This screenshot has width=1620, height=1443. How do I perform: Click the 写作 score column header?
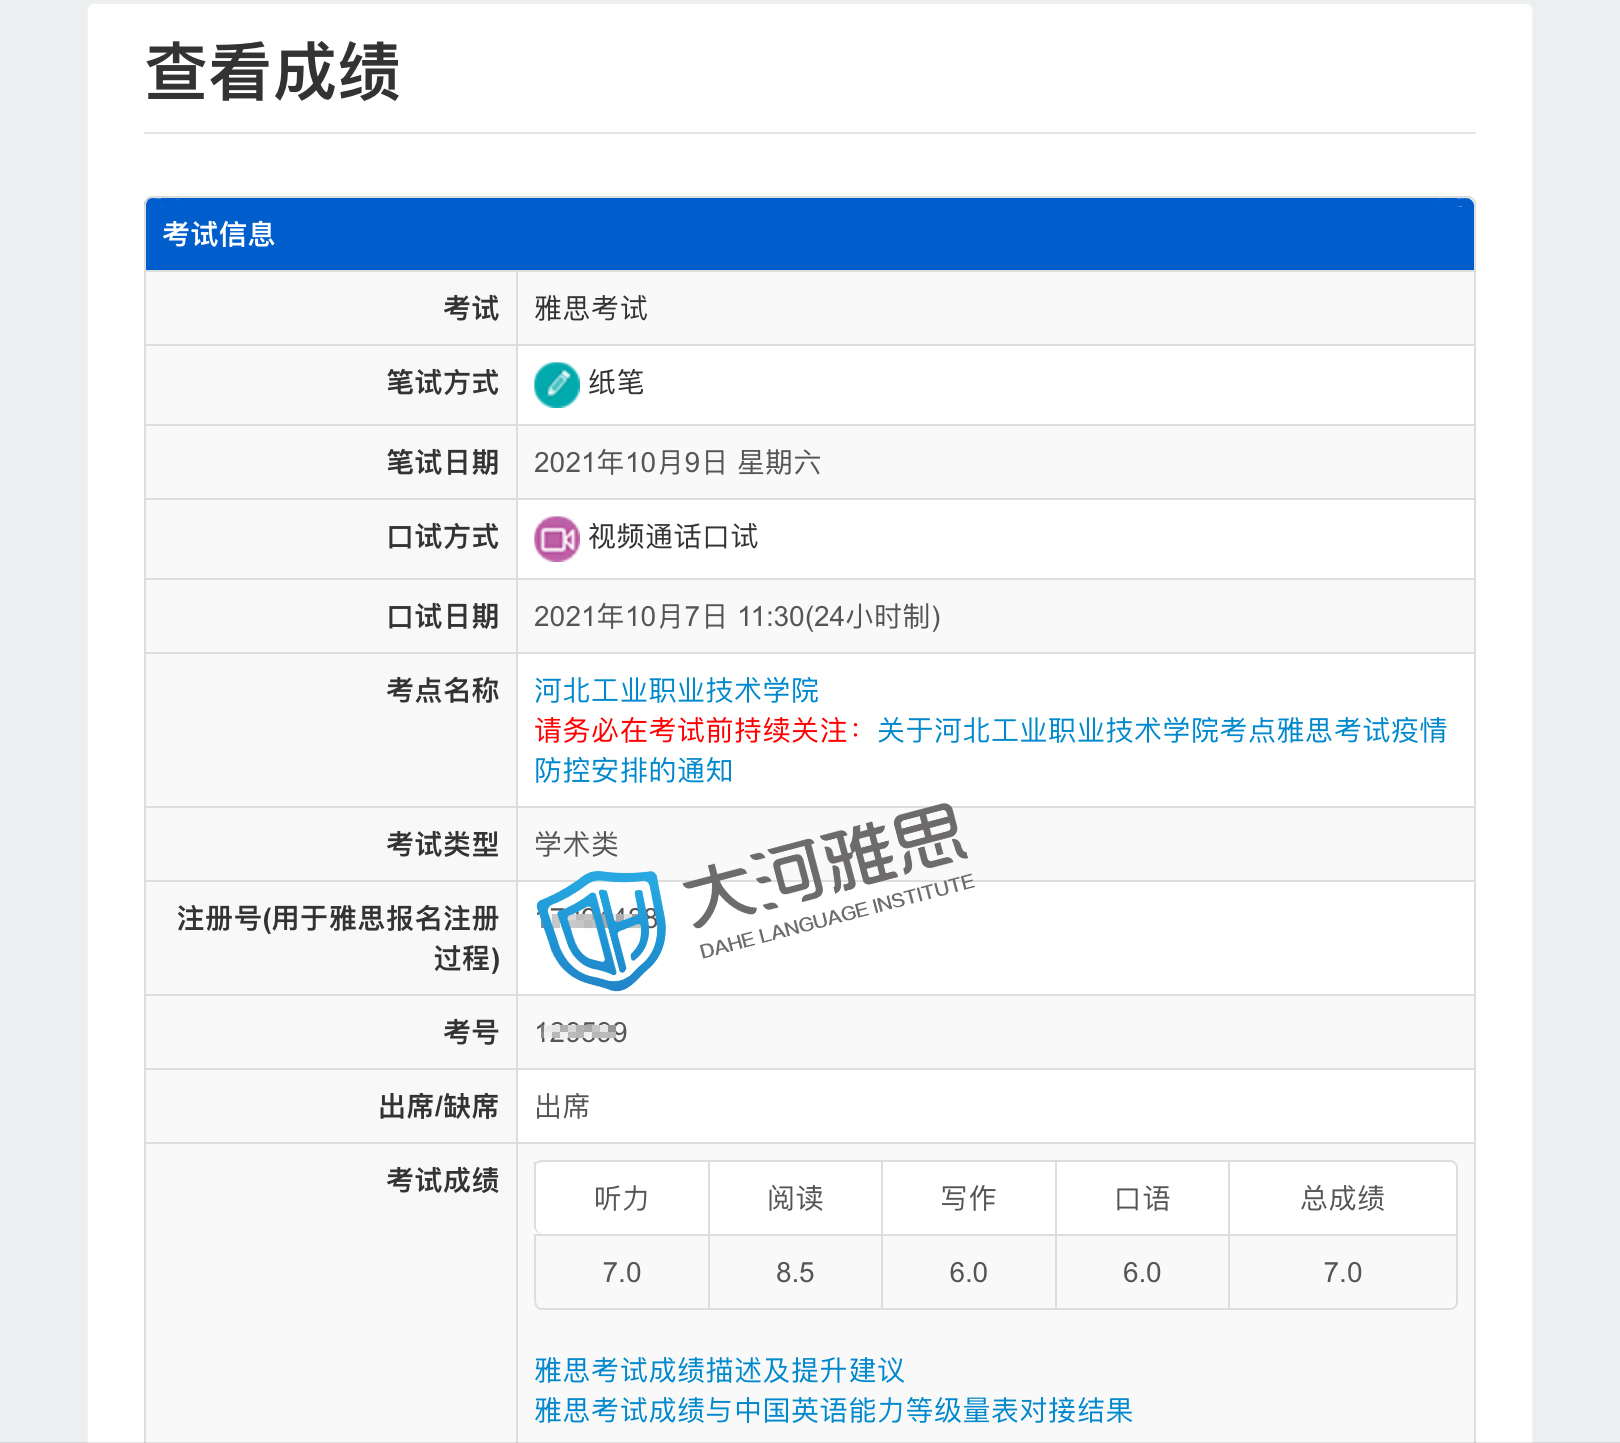969,1198
